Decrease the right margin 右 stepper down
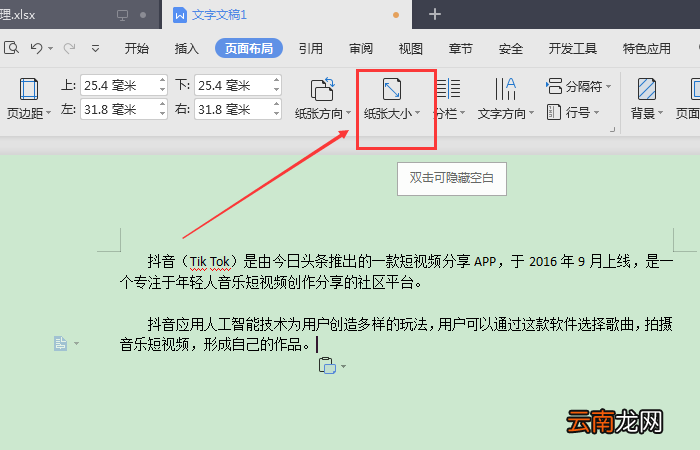 tap(277, 114)
